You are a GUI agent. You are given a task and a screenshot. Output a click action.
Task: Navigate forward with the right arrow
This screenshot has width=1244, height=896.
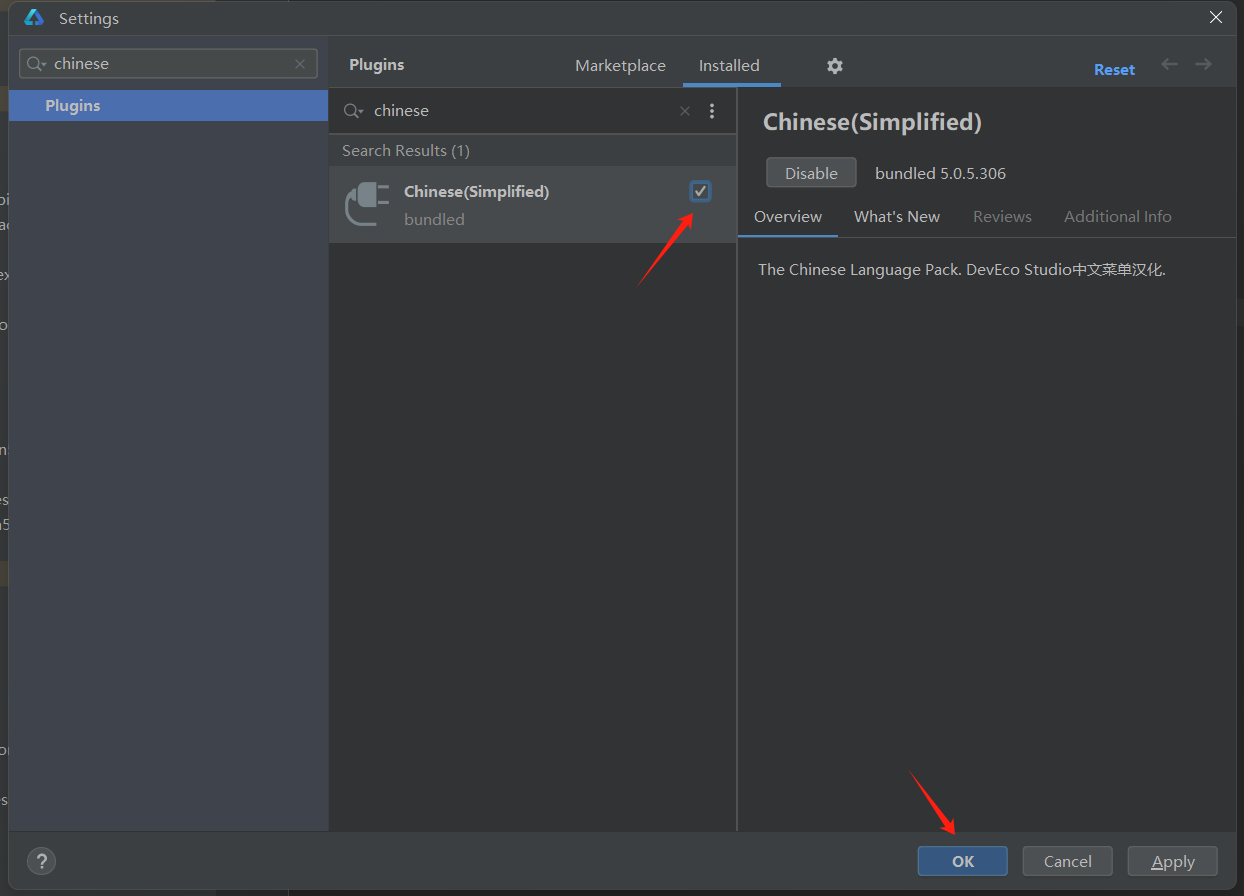pyautogui.click(x=1203, y=64)
